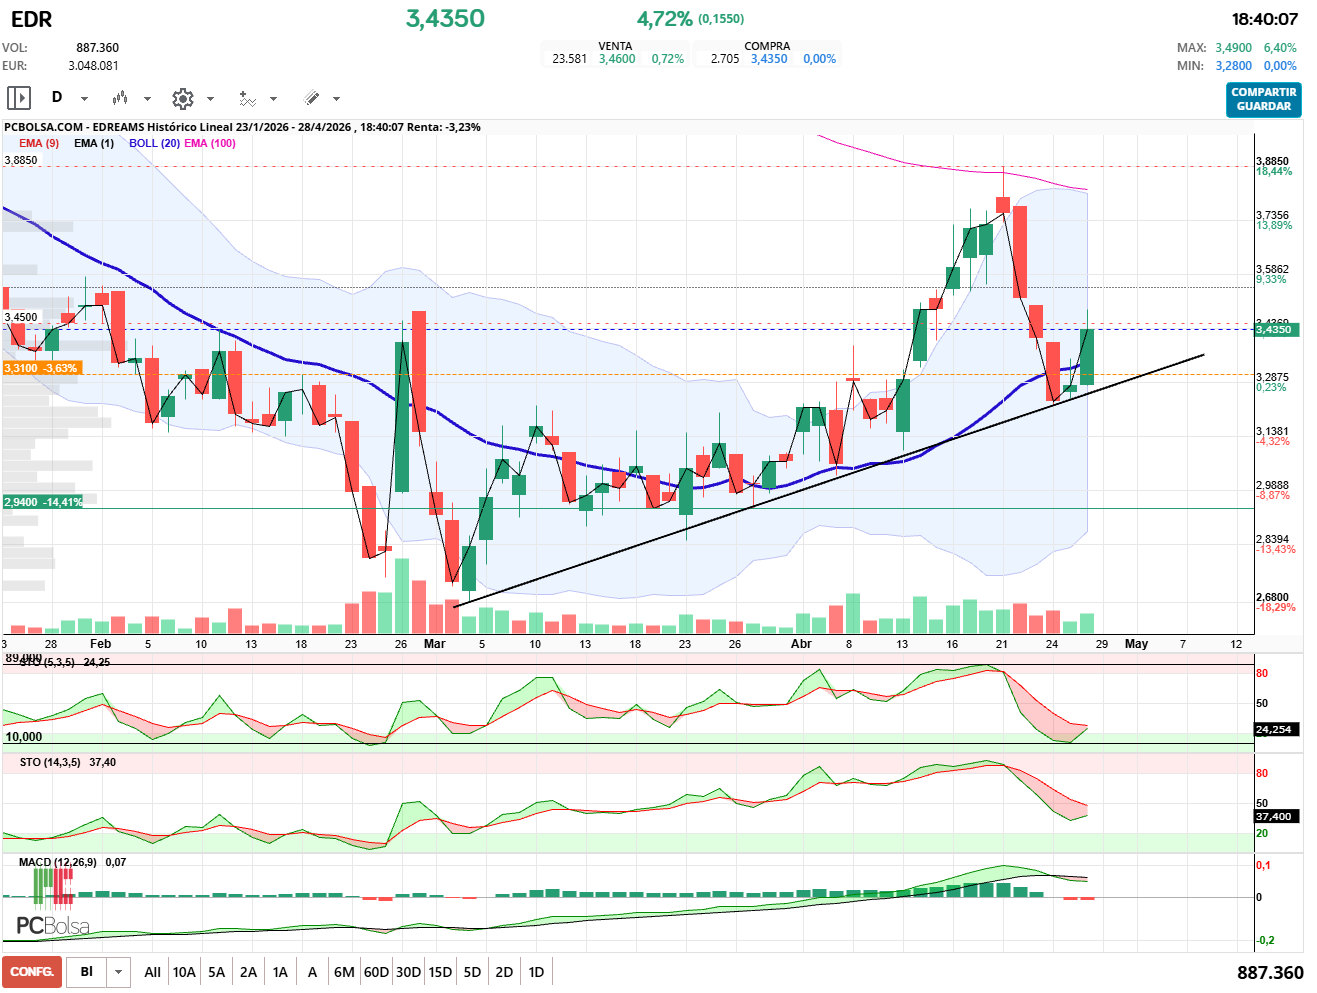
Task: Expand the D timeframe dropdown arrow
Action: [x=84, y=99]
